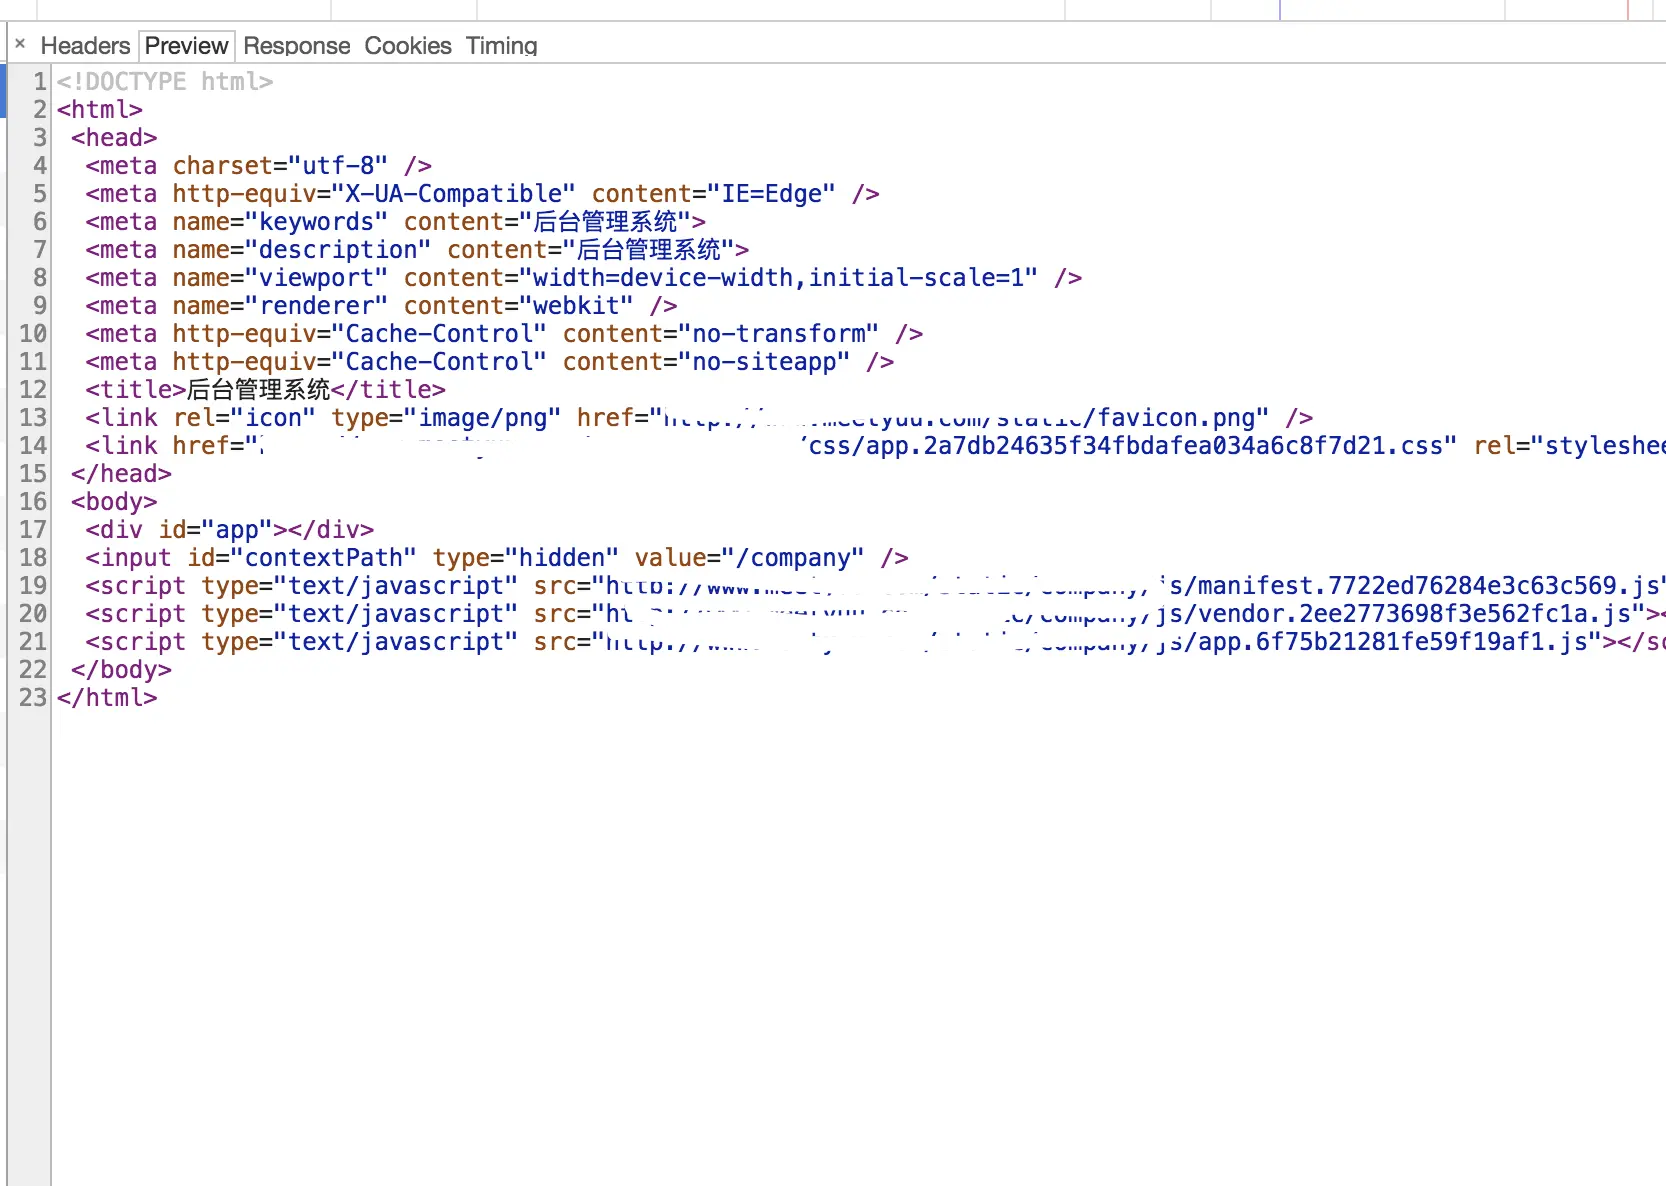Select the title tag line
Image resolution: width=1666 pixels, height=1186 pixels.
point(265,389)
